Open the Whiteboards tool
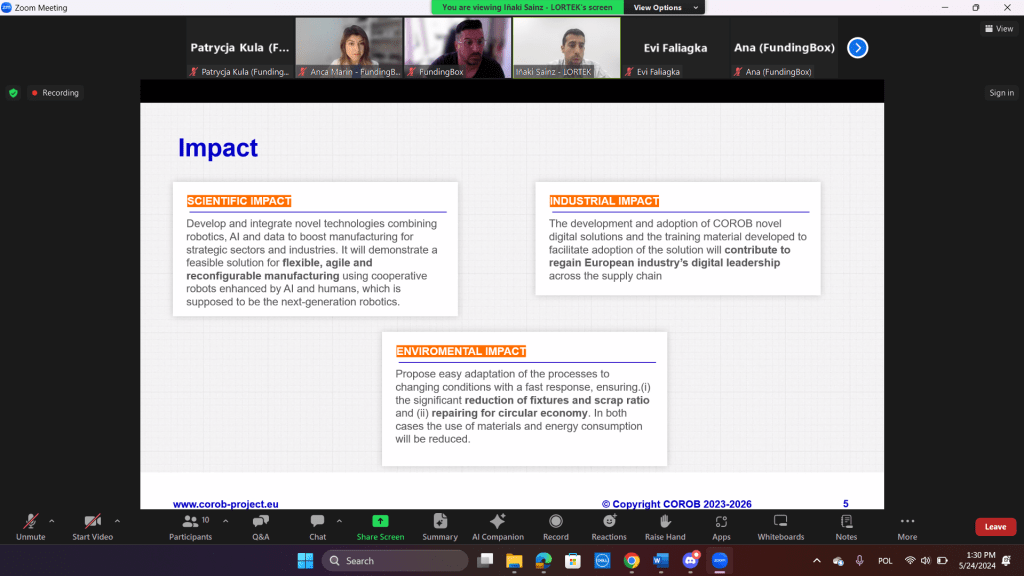 pos(780,527)
